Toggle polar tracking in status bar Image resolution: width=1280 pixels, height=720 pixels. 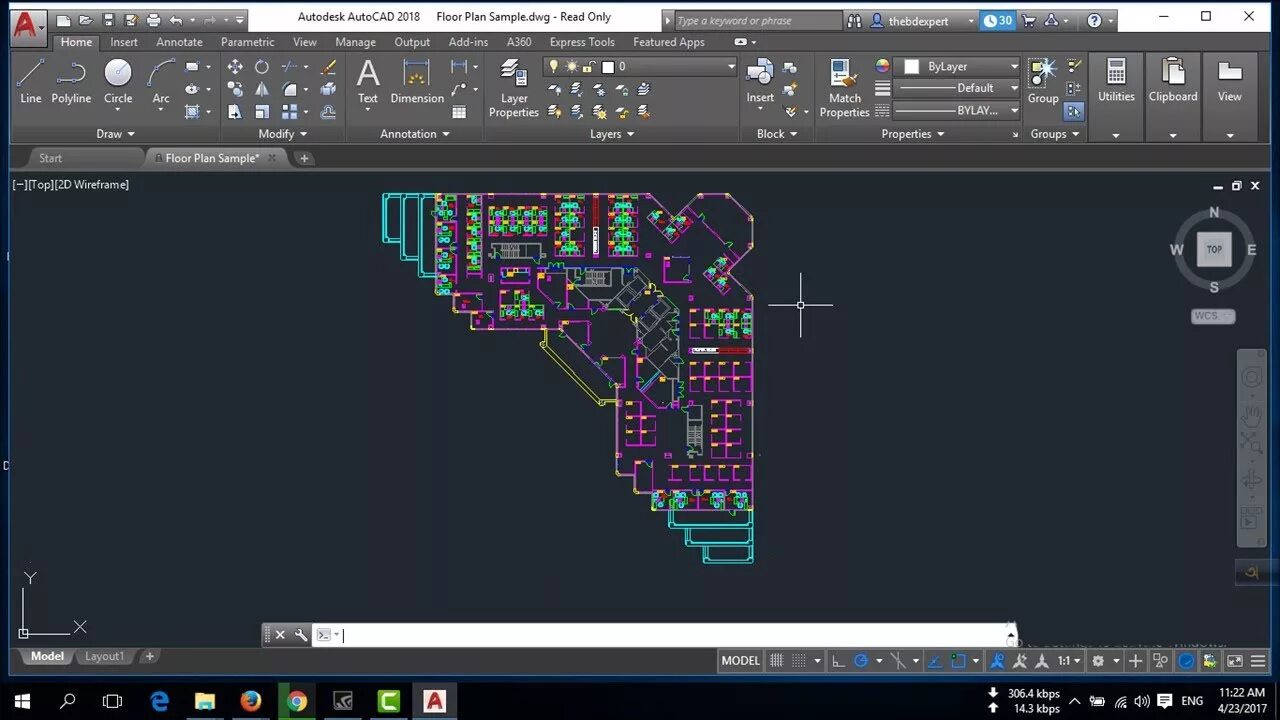click(861, 661)
